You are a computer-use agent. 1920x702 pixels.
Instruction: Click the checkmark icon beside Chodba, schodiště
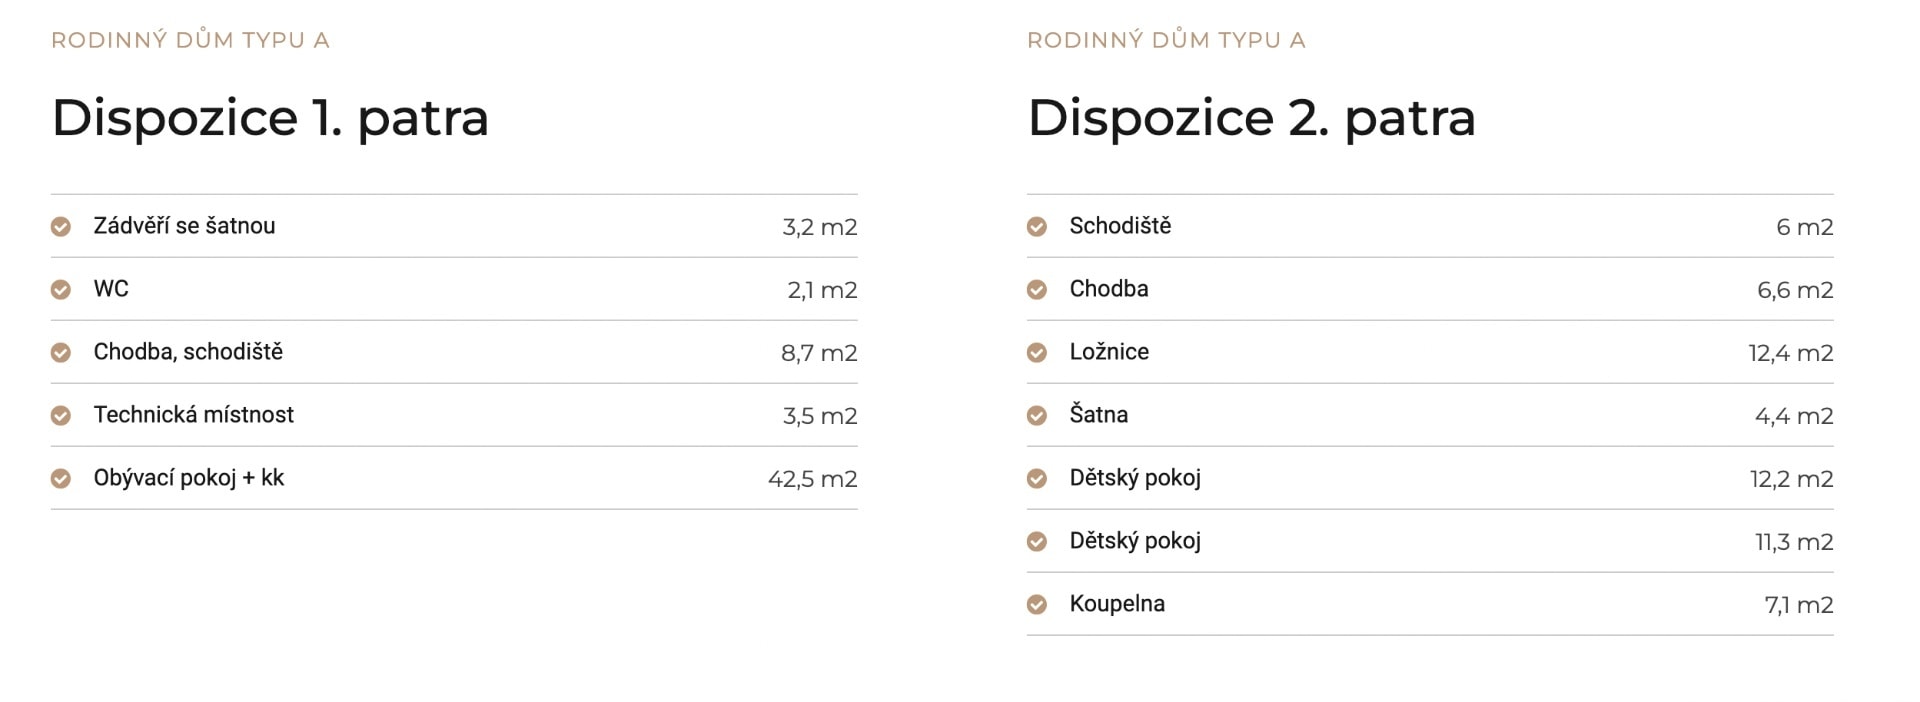[61, 353]
